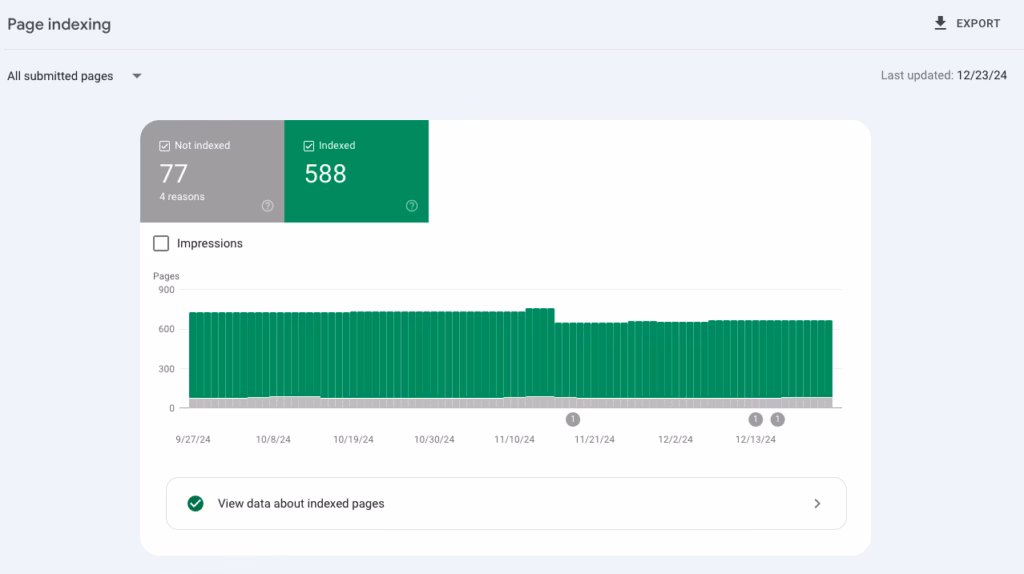Select the Not indexed 77 card
The height and width of the screenshot is (574, 1024).
click(212, 172)
